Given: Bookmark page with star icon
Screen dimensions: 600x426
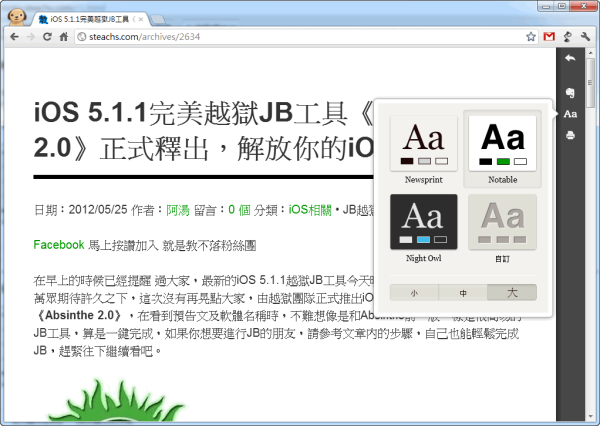Looking at the screenshot, I should click(531, 37).
